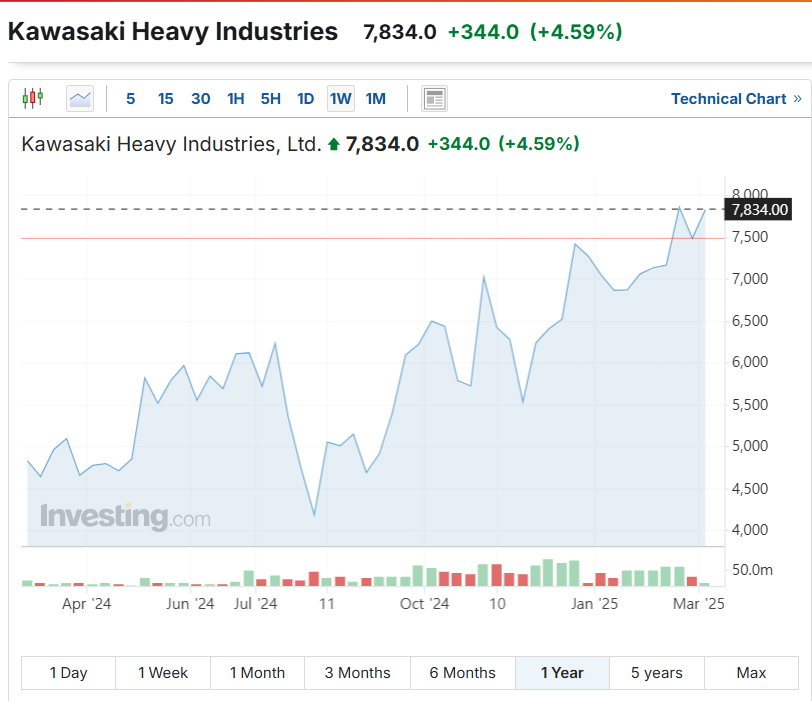
Task: Click the Kawasaki Heavy Industries page title
Action: pyautogui.click(x=172, y=32)
